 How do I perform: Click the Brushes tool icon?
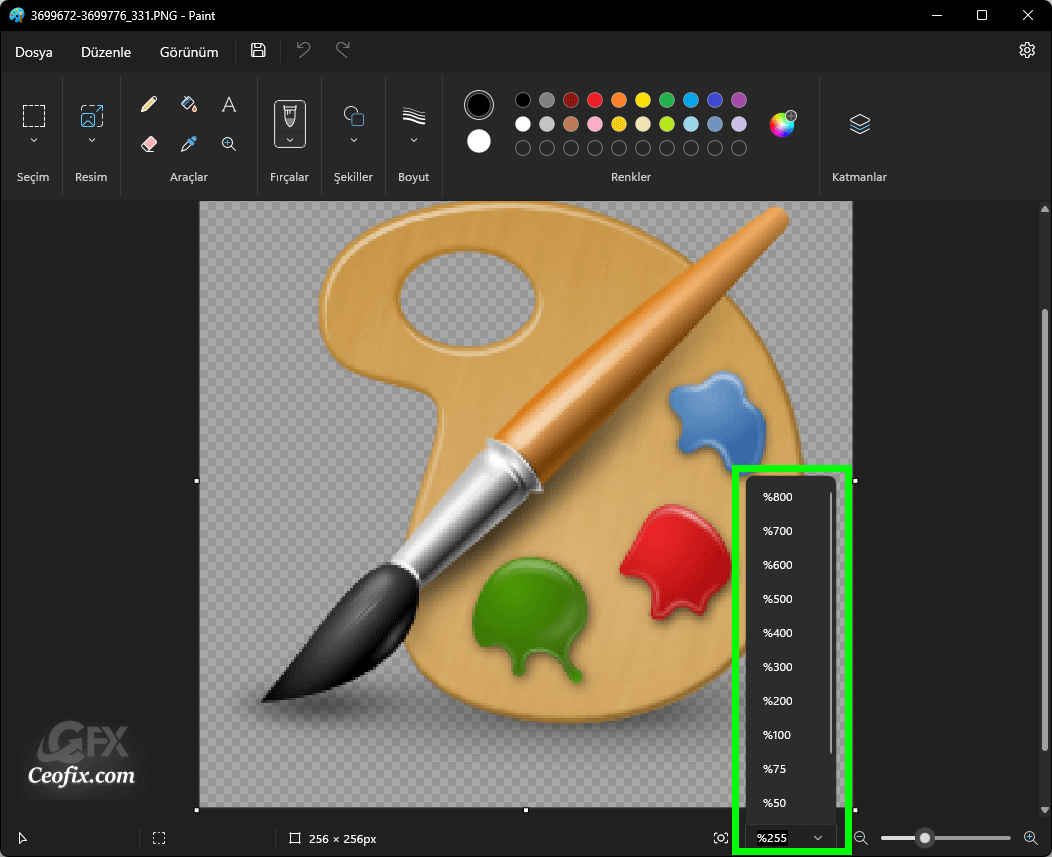click(290, 115)
